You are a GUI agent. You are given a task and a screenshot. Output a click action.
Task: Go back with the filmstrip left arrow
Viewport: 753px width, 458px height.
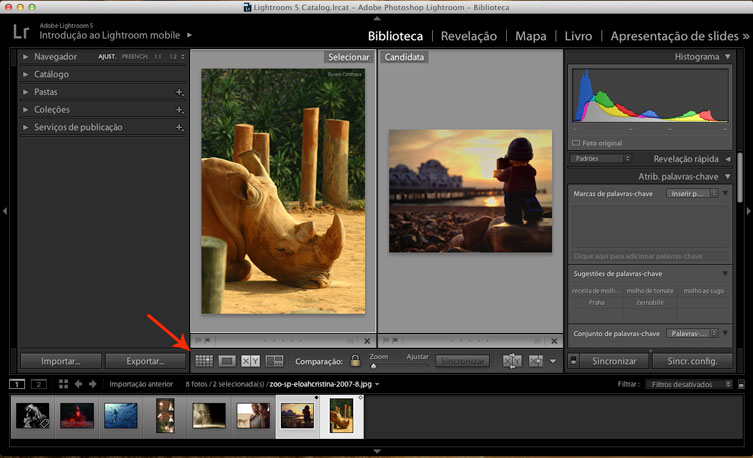[x=78, y=383]
